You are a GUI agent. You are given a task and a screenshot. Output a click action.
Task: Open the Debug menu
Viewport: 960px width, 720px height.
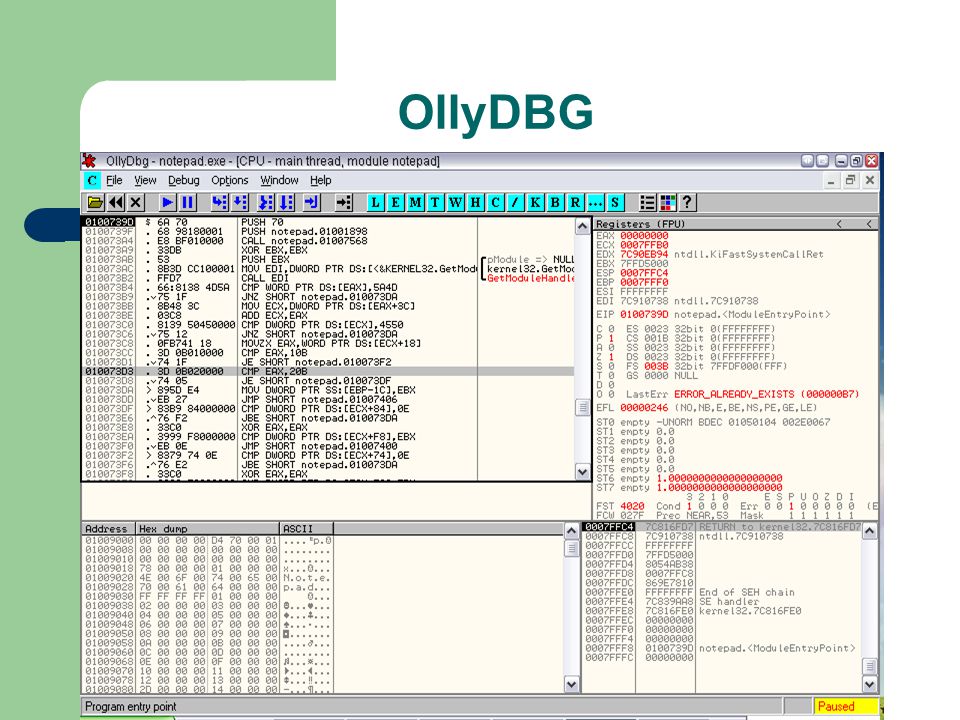pos(184,181)
